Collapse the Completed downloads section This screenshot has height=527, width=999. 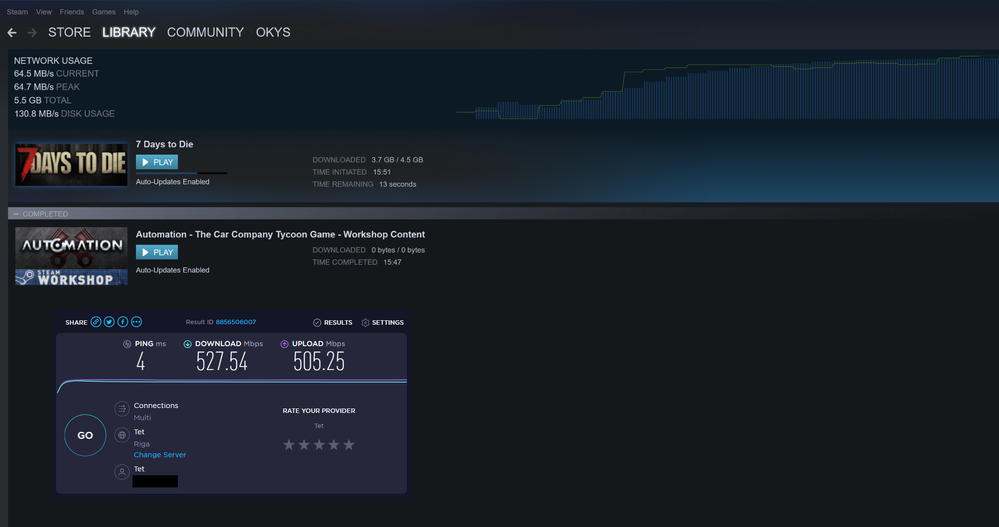[x=13, y=214]
